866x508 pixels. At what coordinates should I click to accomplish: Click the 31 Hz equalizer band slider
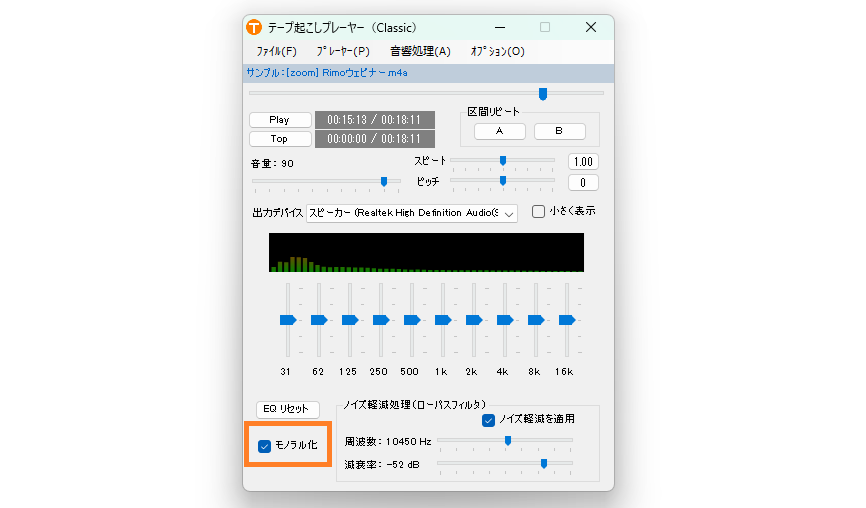click(x=287, y=320)
